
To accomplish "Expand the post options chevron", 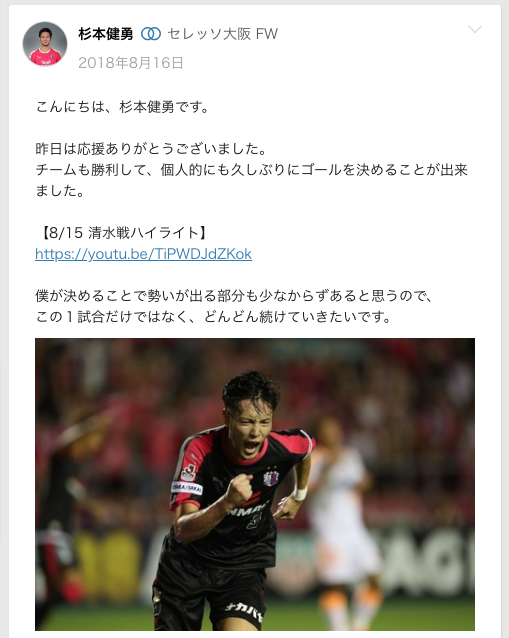I will (x=475, y=29).
